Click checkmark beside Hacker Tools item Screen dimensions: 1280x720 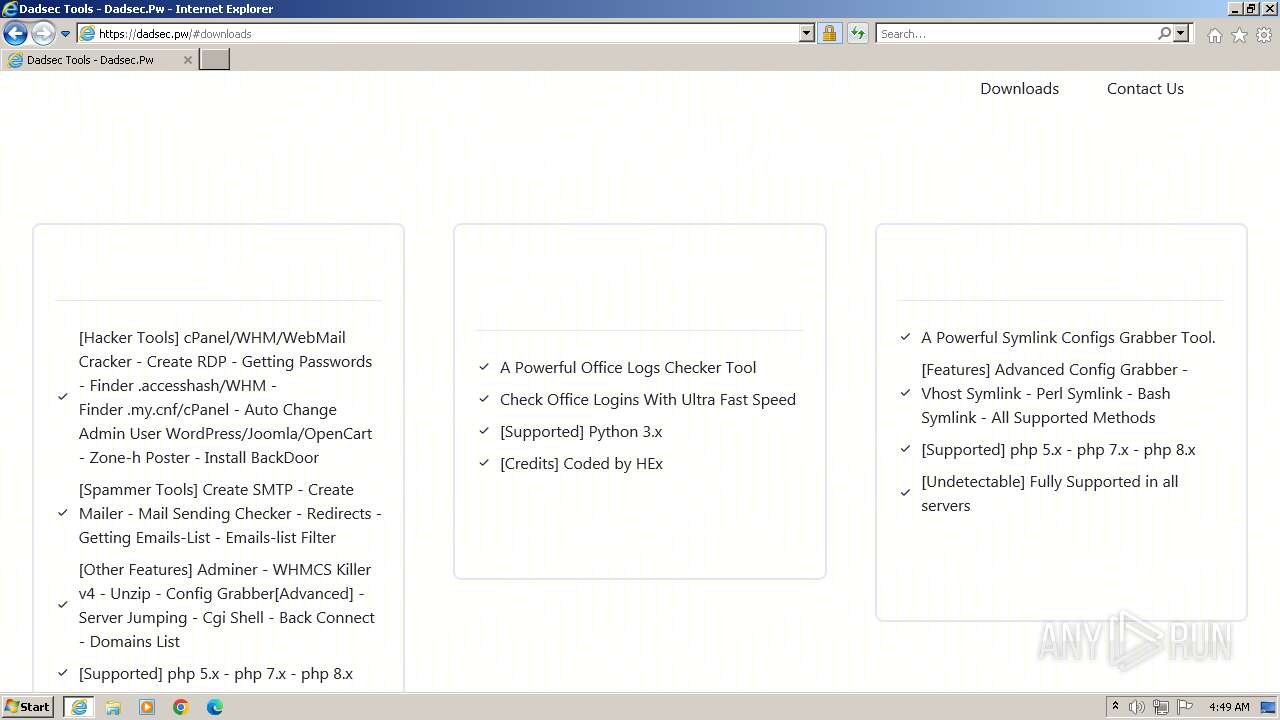tap(62, 397)
